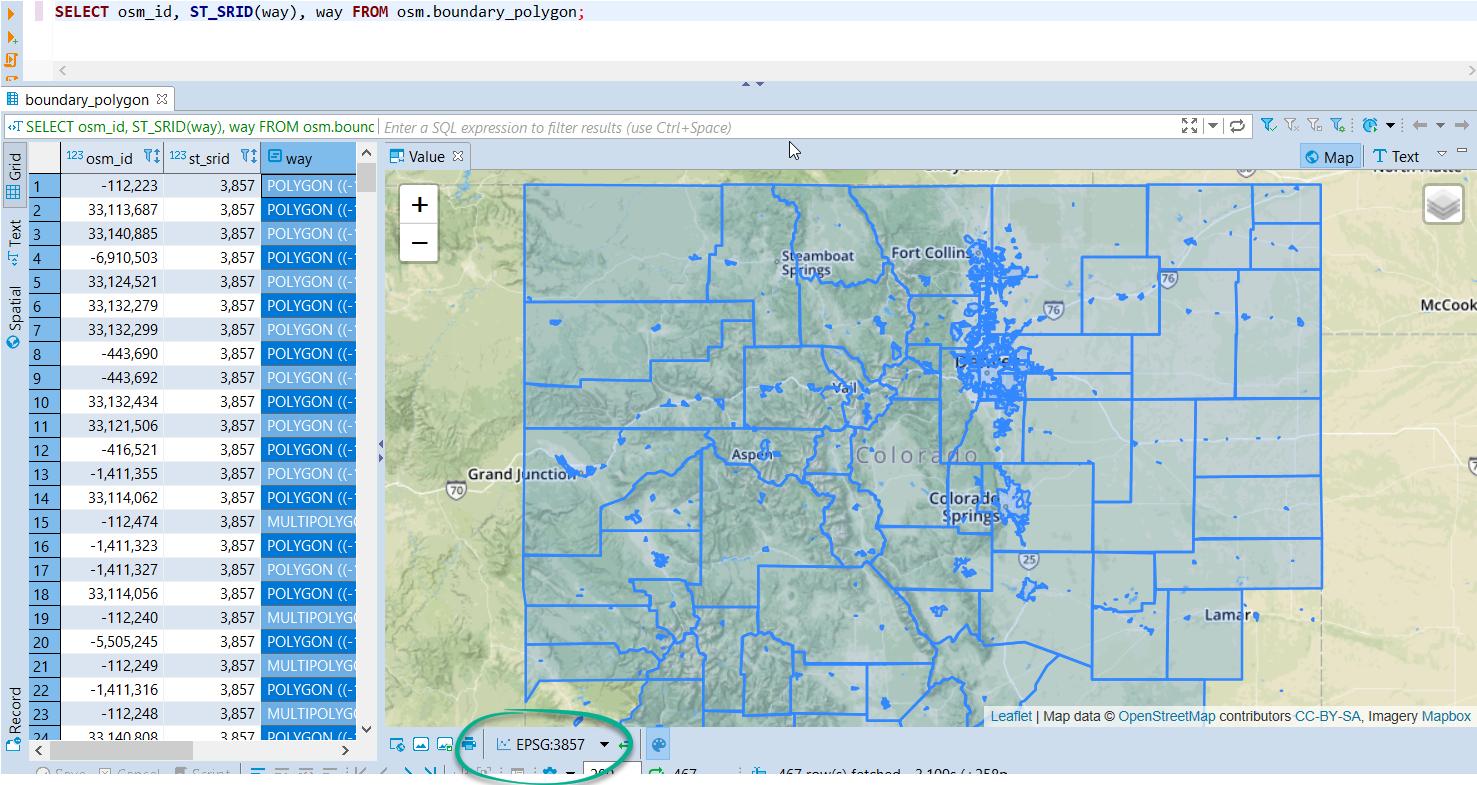The image size is (1477, 785).
Task: Enable auto-refresh with the clock icon
Action: click(x=1368, y=126)
